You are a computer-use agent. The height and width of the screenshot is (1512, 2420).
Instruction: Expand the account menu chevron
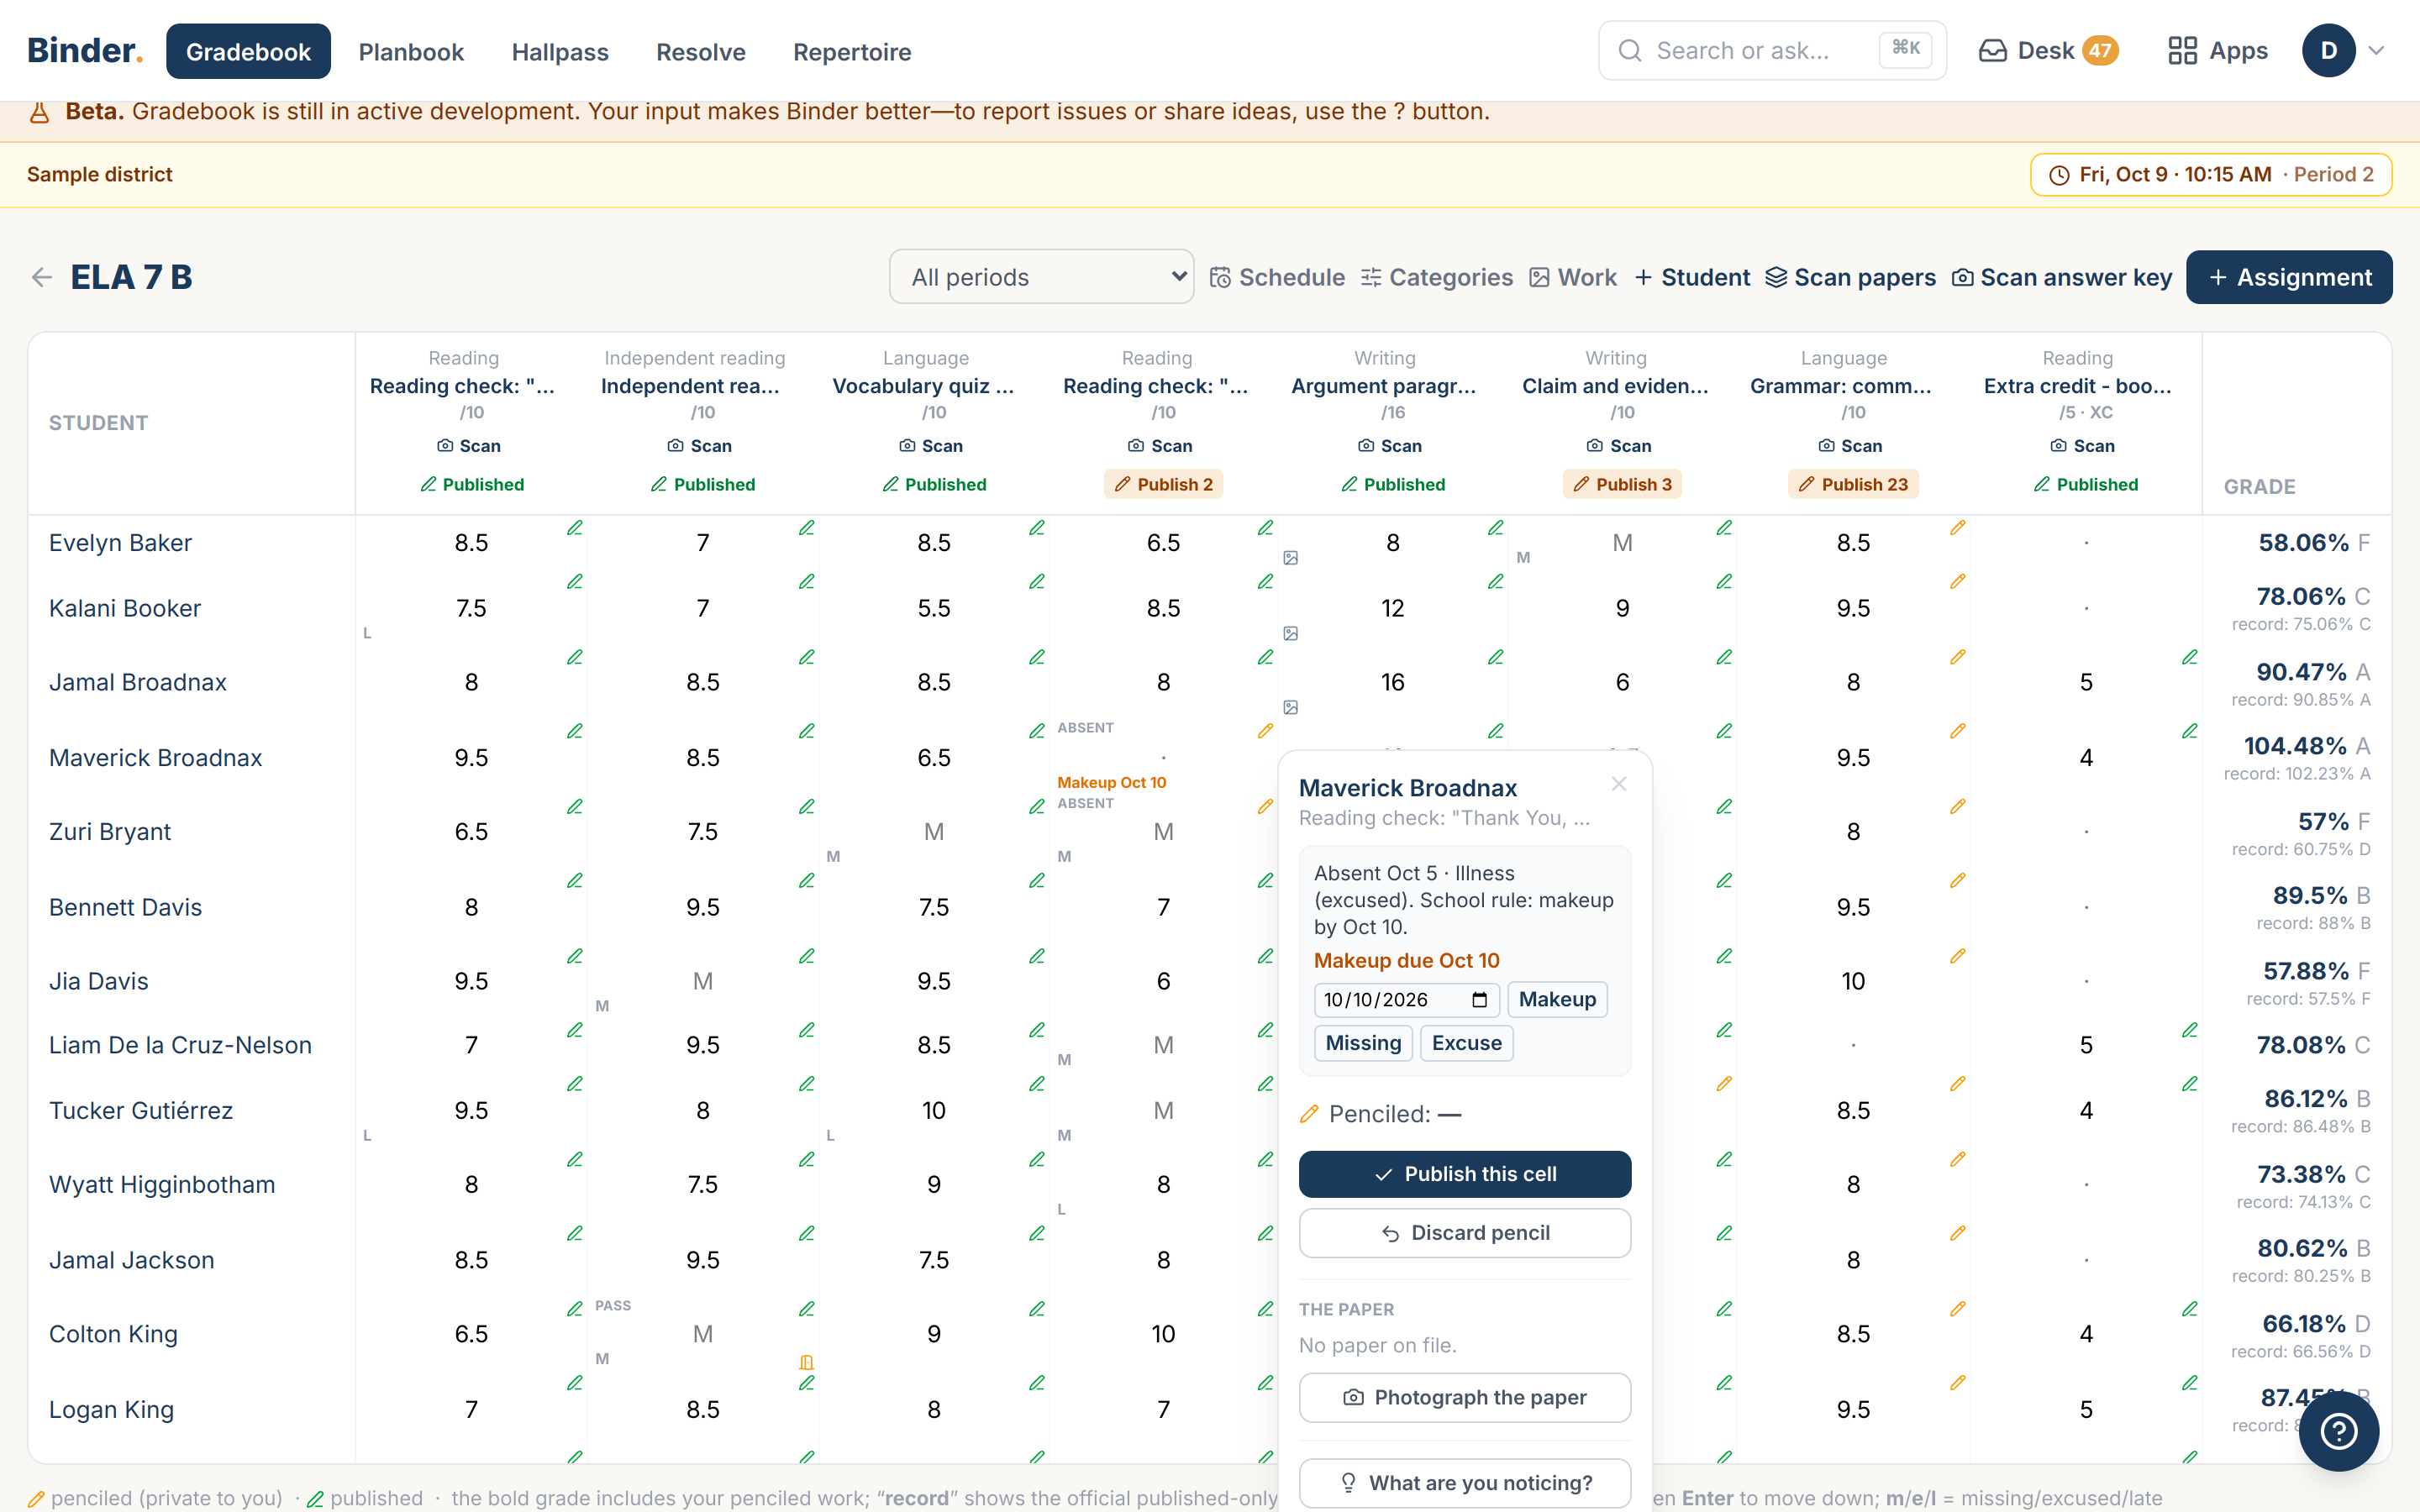tap(2377, 51)
